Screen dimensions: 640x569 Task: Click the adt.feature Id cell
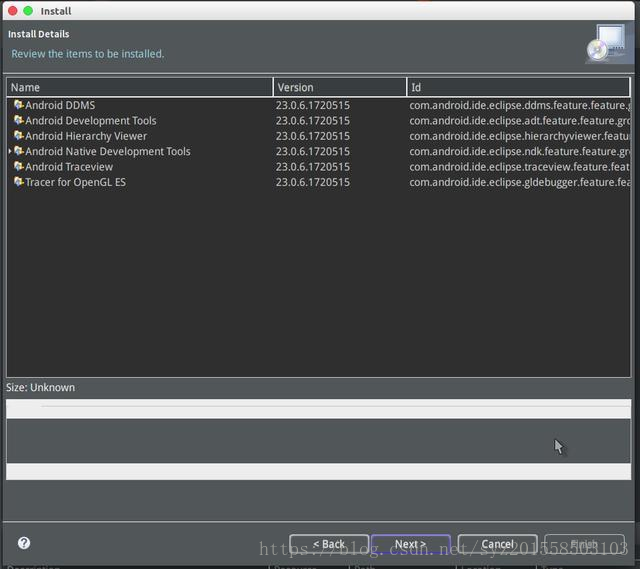520,121
